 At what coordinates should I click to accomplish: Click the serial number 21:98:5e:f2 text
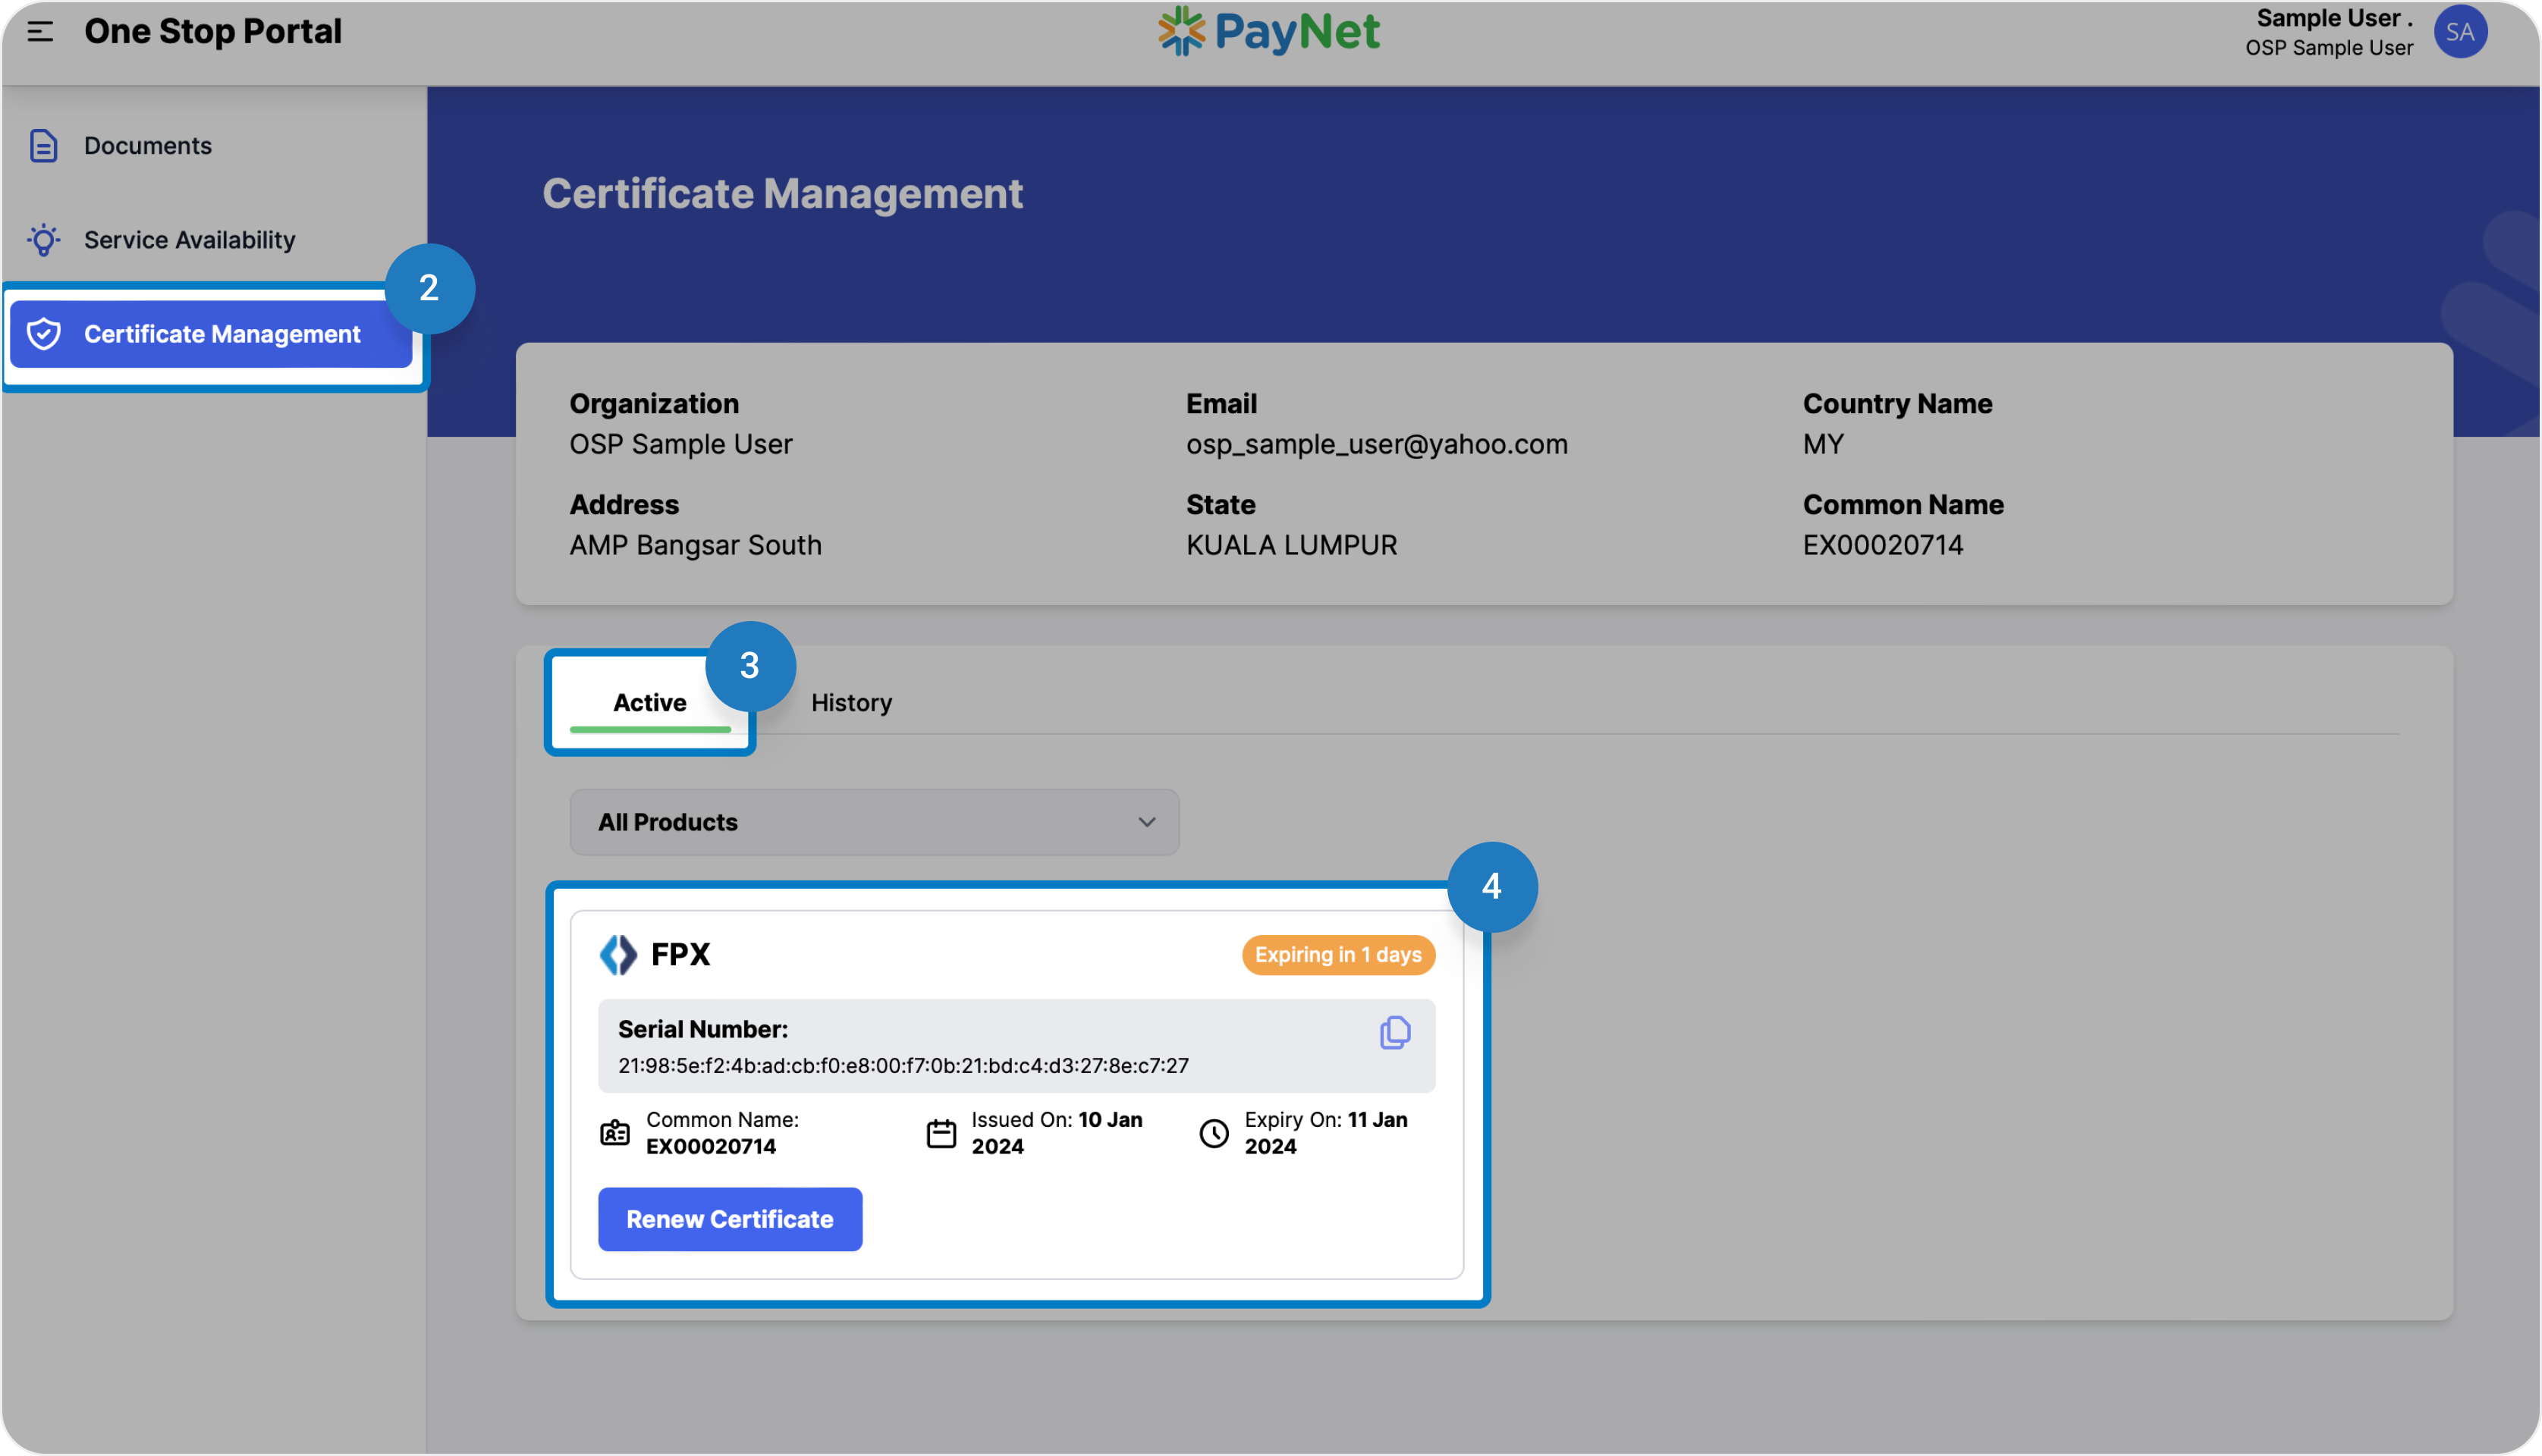click(x=903, y=1066)
